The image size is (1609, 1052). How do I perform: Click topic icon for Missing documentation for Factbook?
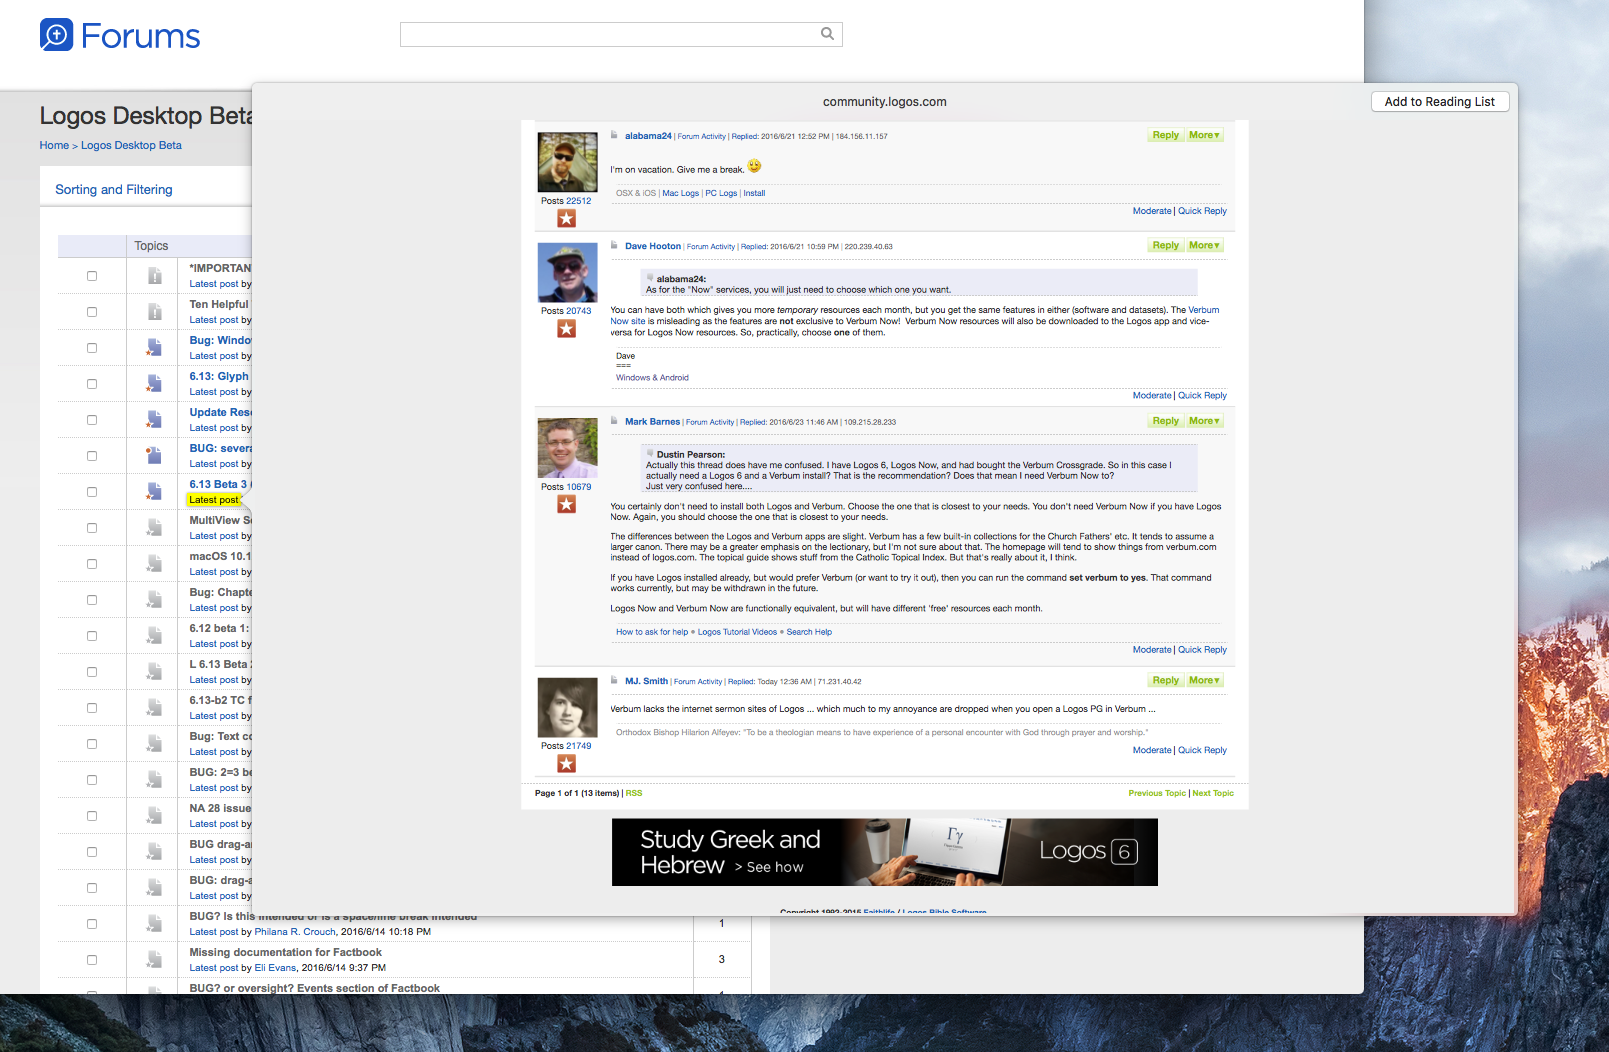pyautogui.click(x=154, y=960)
